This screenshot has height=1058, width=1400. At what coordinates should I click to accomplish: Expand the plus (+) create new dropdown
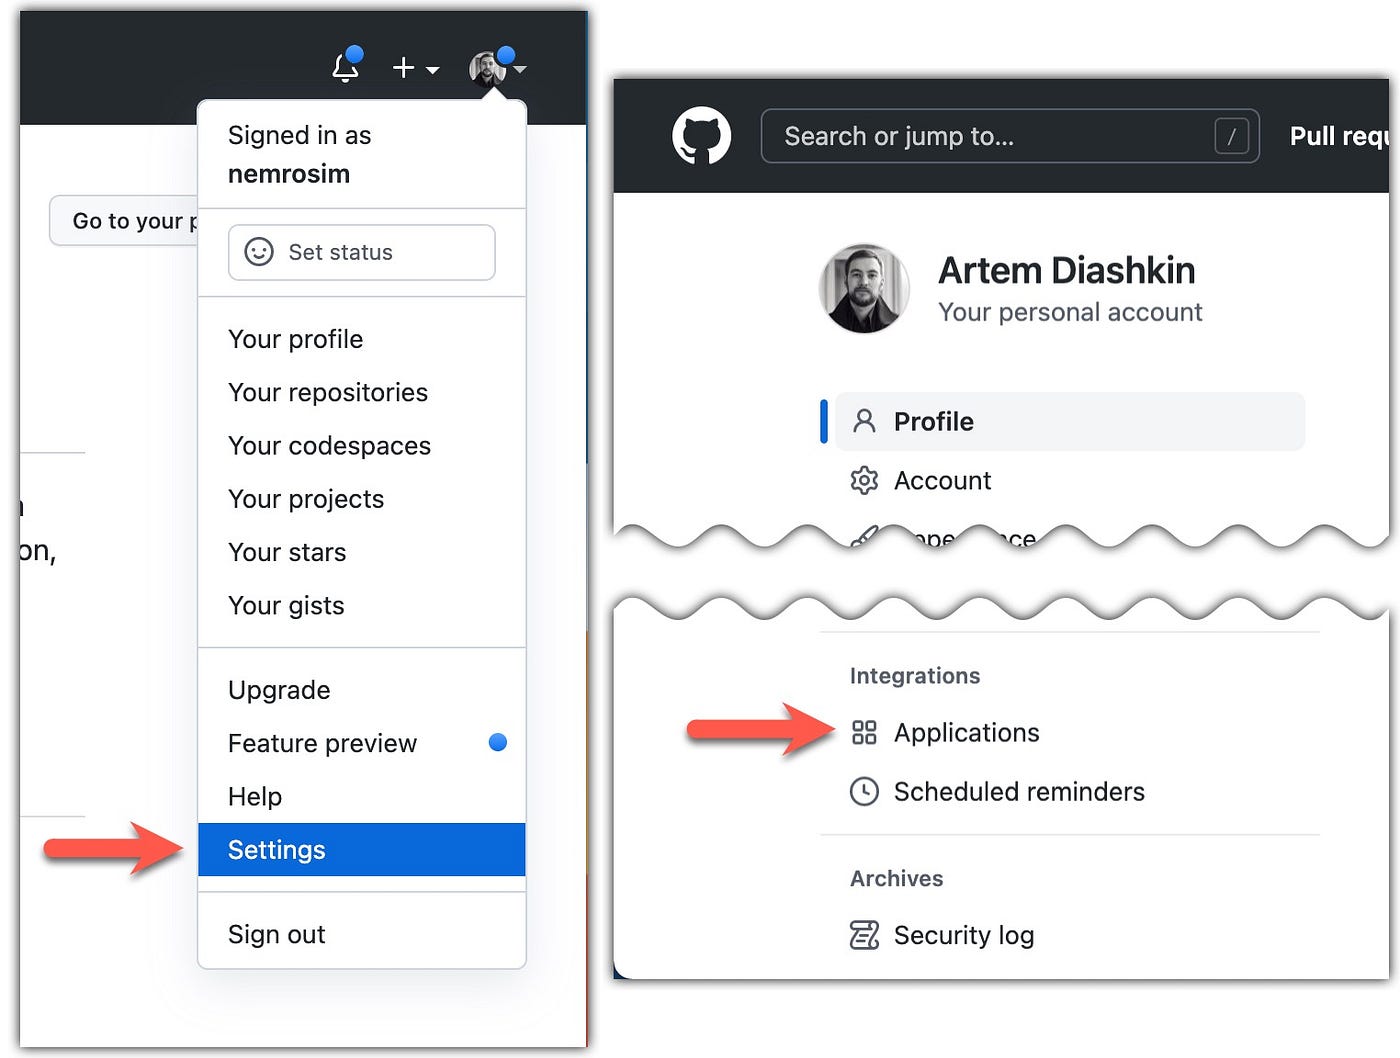pos(413,68)
